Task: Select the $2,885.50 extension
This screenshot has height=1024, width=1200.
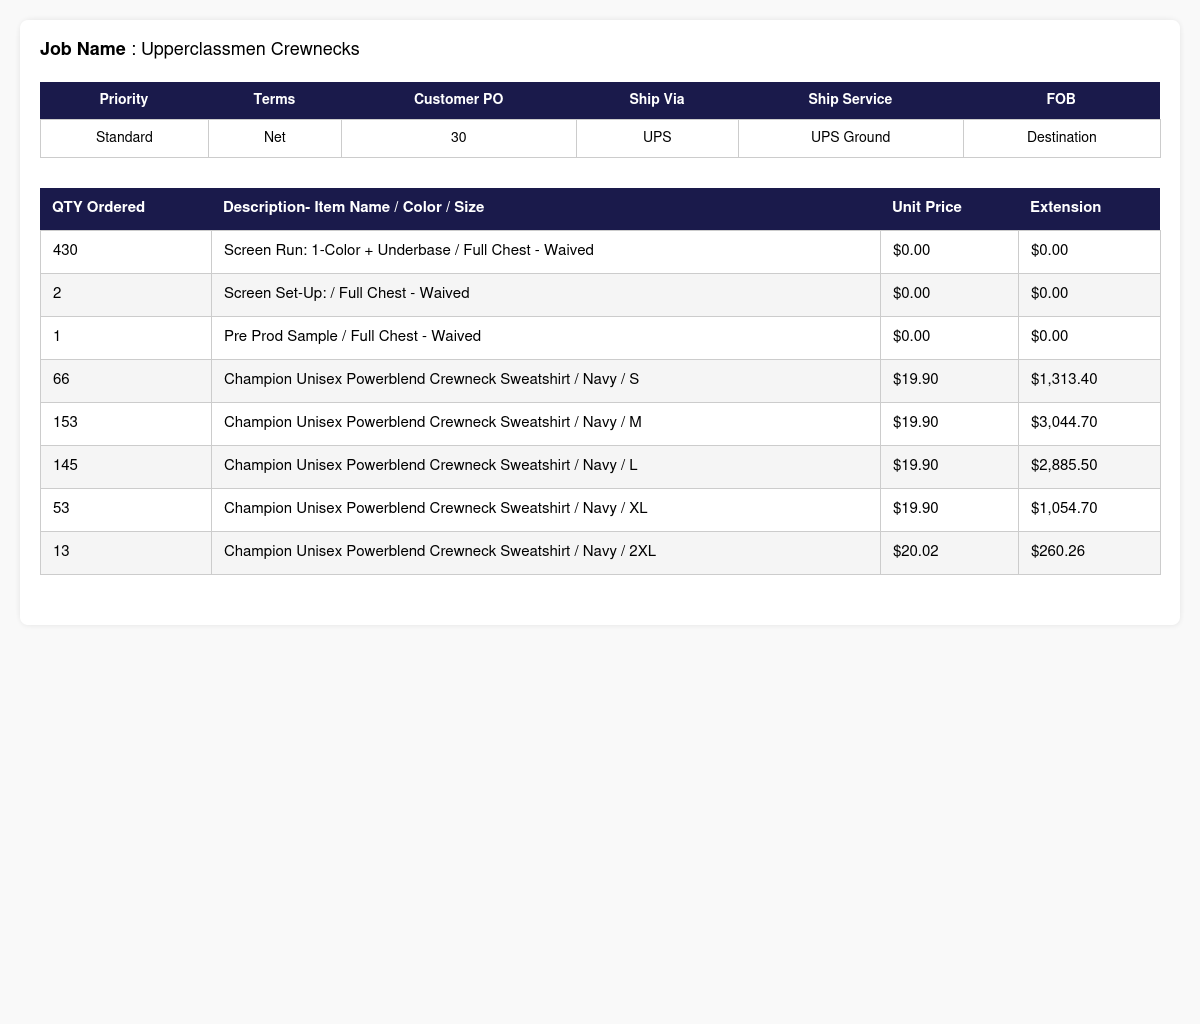Action: 1089,466
